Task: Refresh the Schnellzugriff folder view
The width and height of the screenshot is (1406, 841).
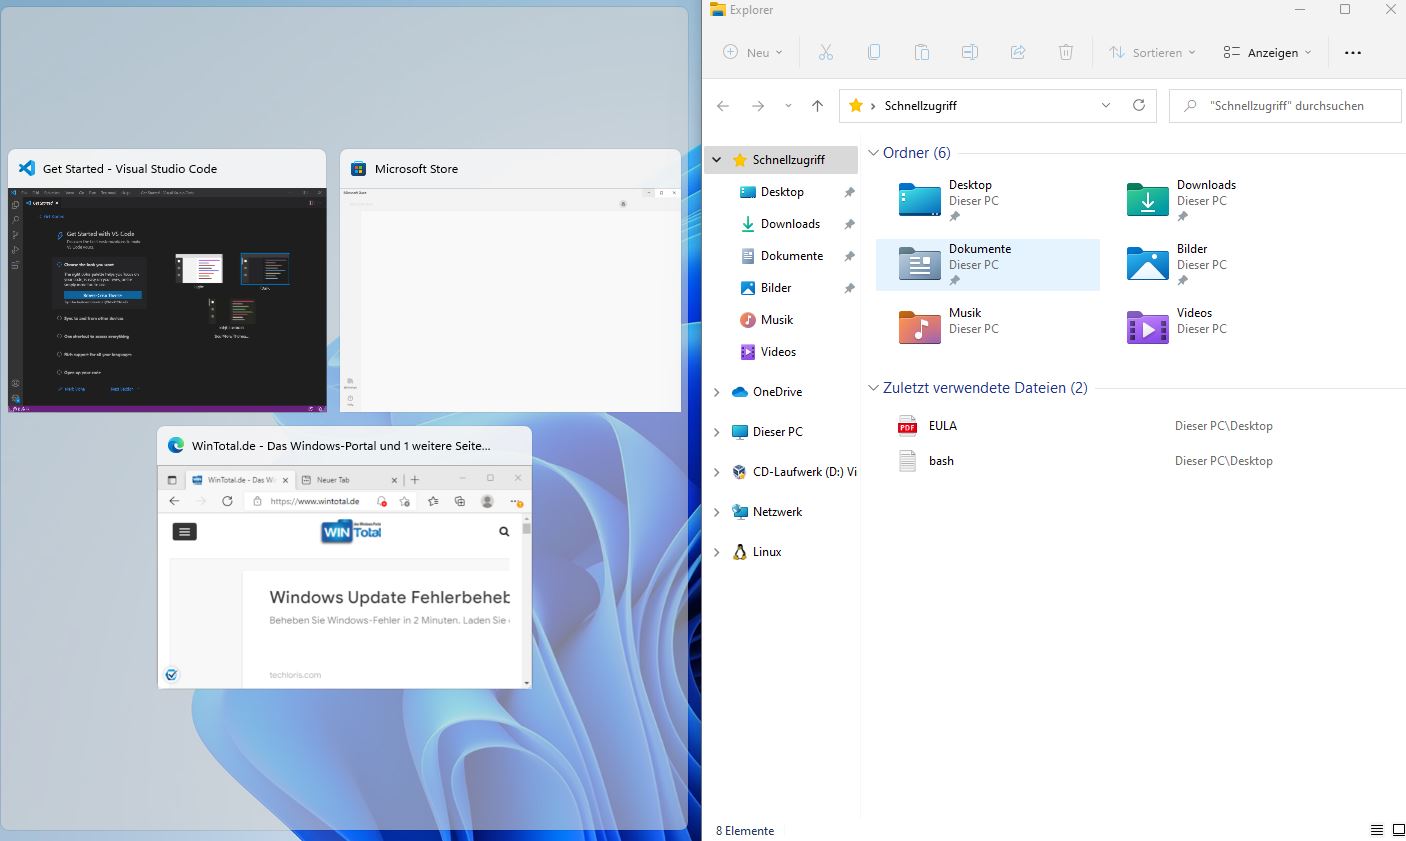Action: (1138, 105)
